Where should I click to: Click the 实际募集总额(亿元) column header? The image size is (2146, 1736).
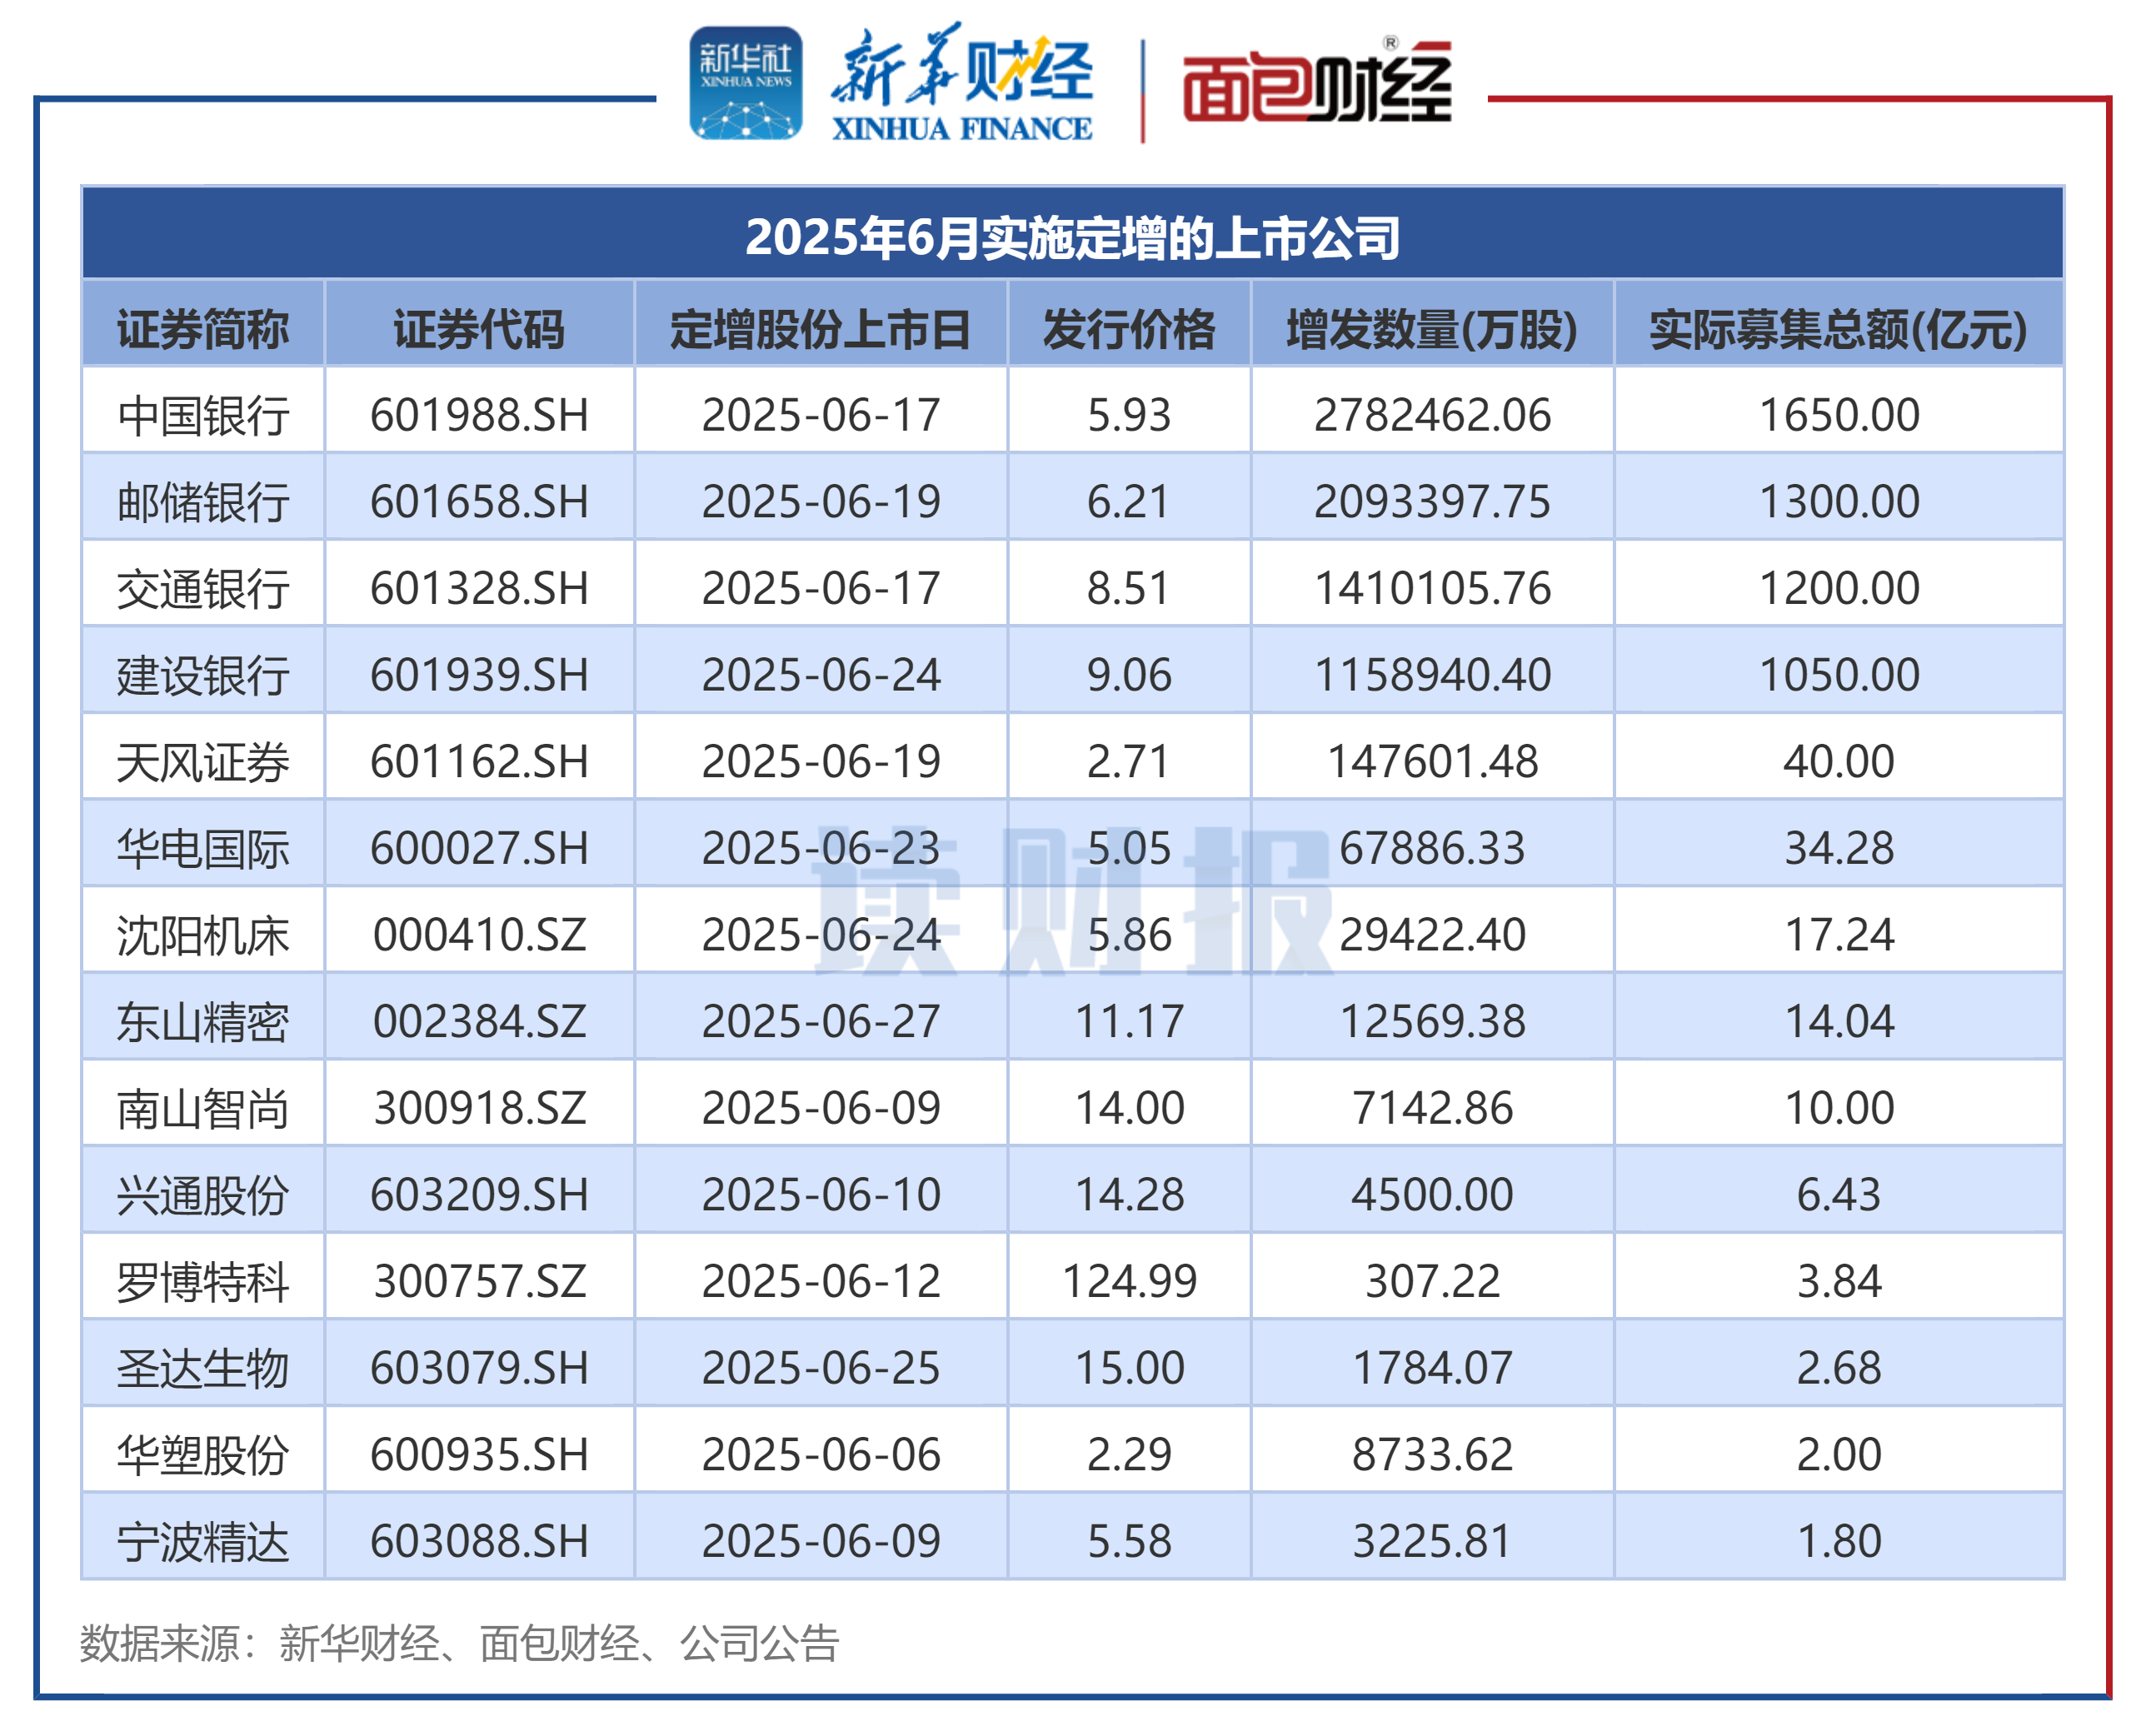click(x=1838, y=329)
